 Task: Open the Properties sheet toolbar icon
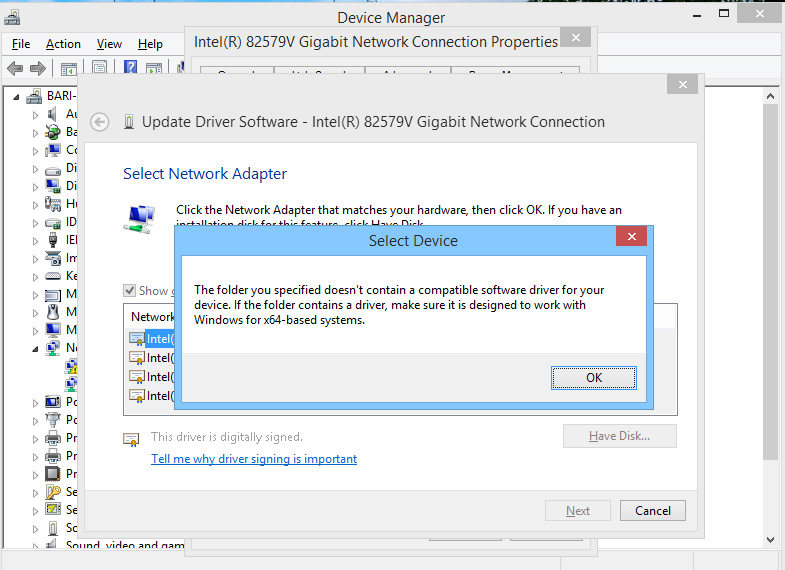pos(99,68)
